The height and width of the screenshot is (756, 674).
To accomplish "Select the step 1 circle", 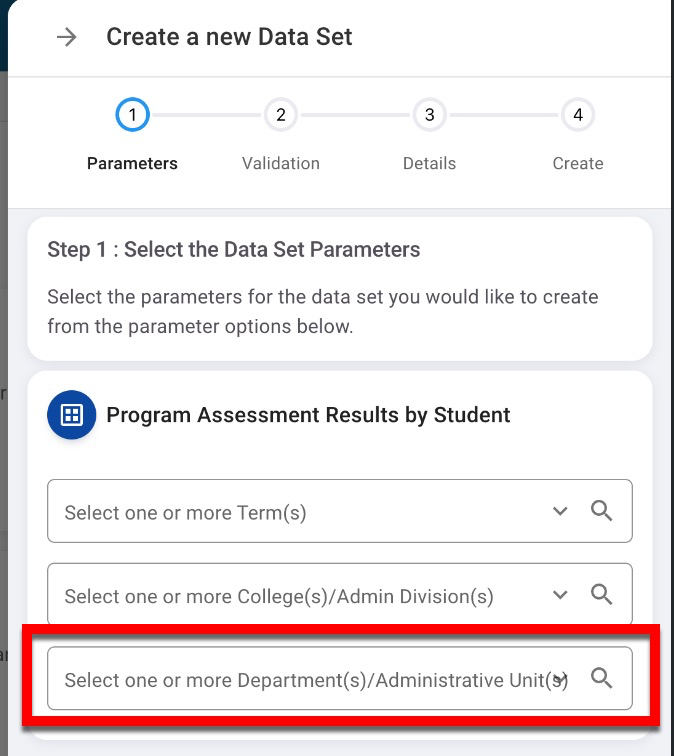I will coord(132,116).
